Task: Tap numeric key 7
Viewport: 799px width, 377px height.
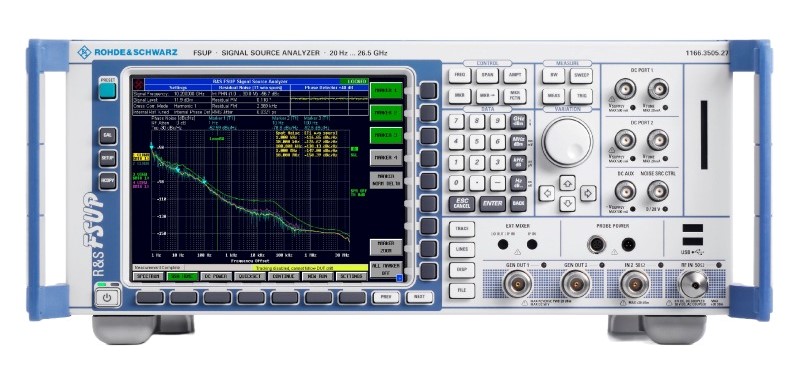Action: point(456,122)
